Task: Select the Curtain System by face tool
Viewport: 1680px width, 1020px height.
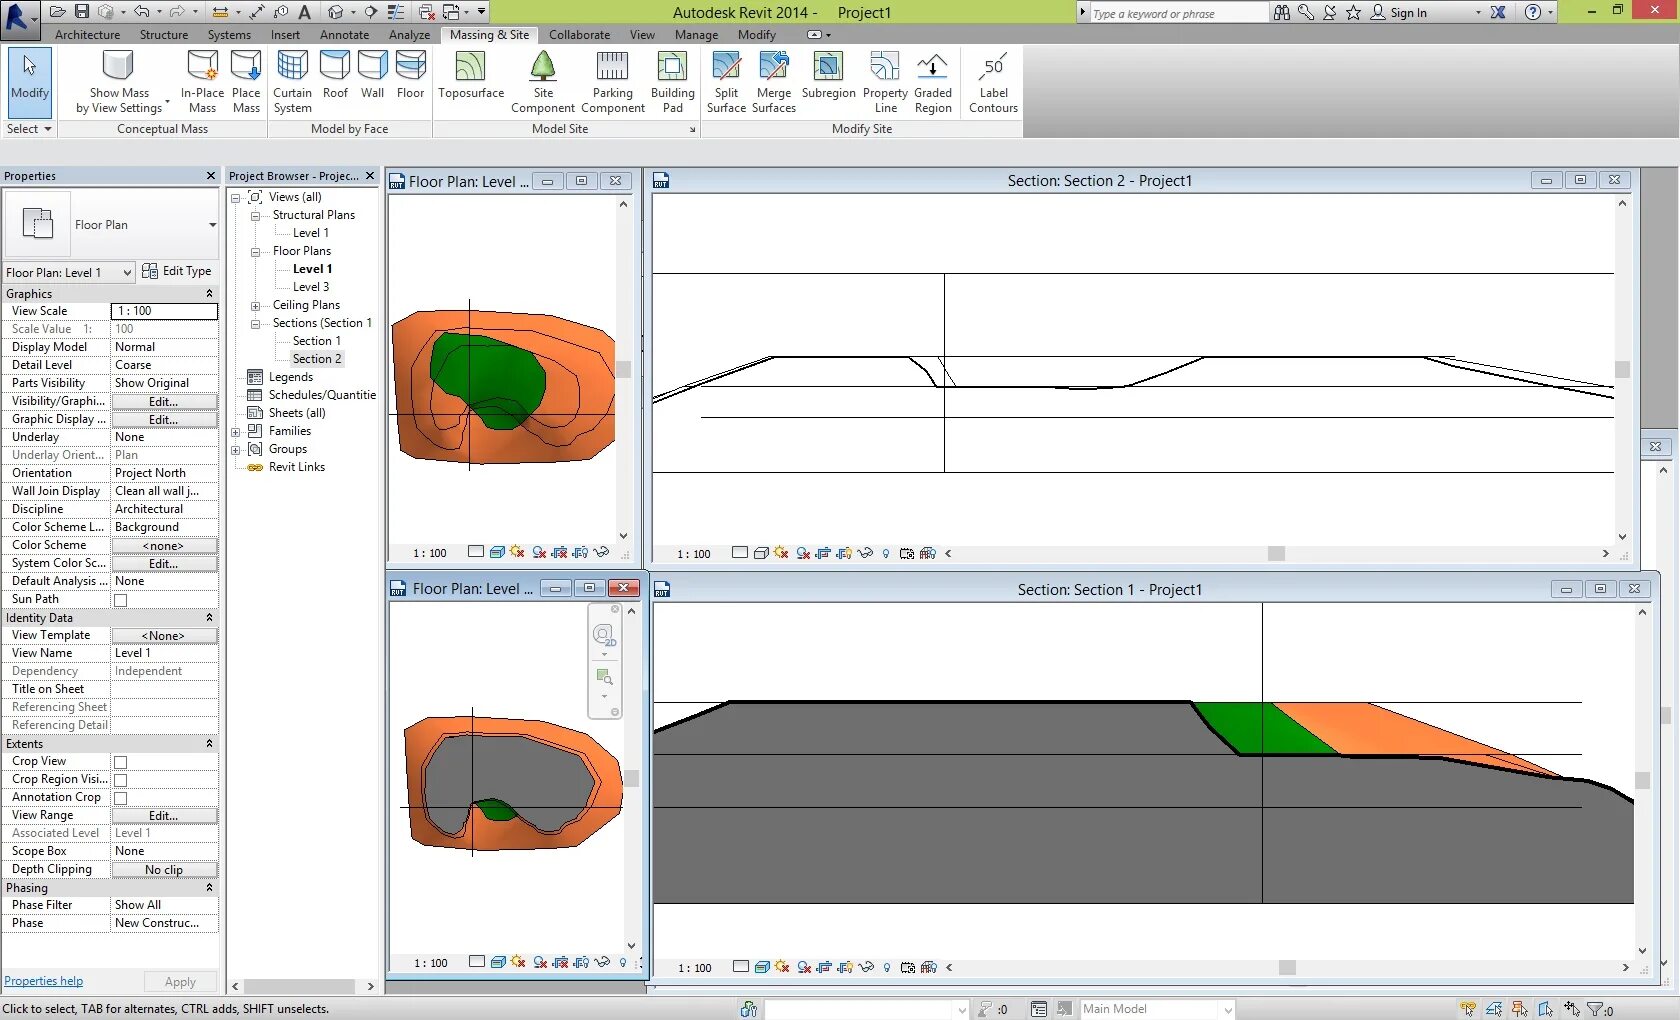Action: coord(292,83)
